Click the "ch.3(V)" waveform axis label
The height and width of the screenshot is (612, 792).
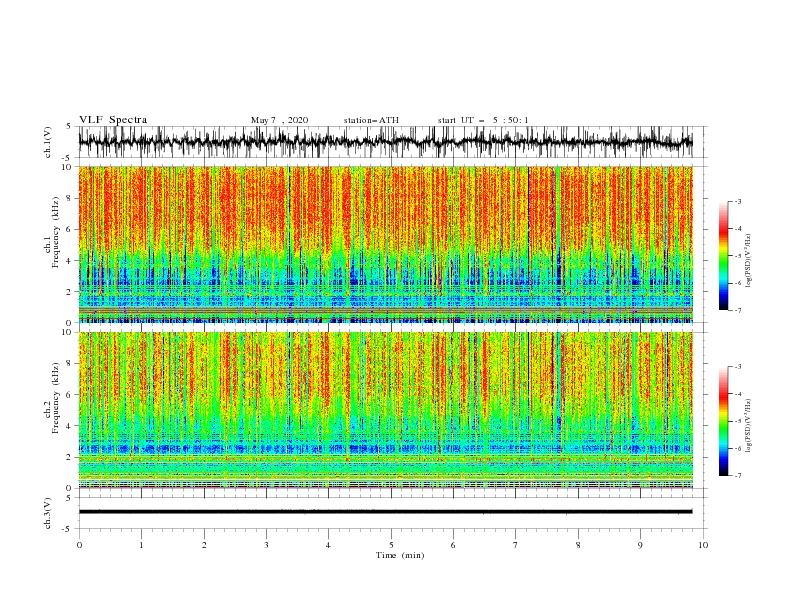(x=48, y=513)
